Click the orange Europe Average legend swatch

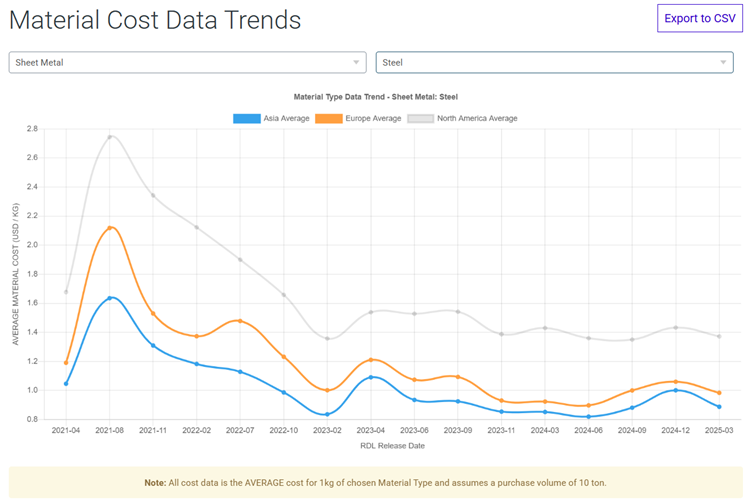click(329, 118)
